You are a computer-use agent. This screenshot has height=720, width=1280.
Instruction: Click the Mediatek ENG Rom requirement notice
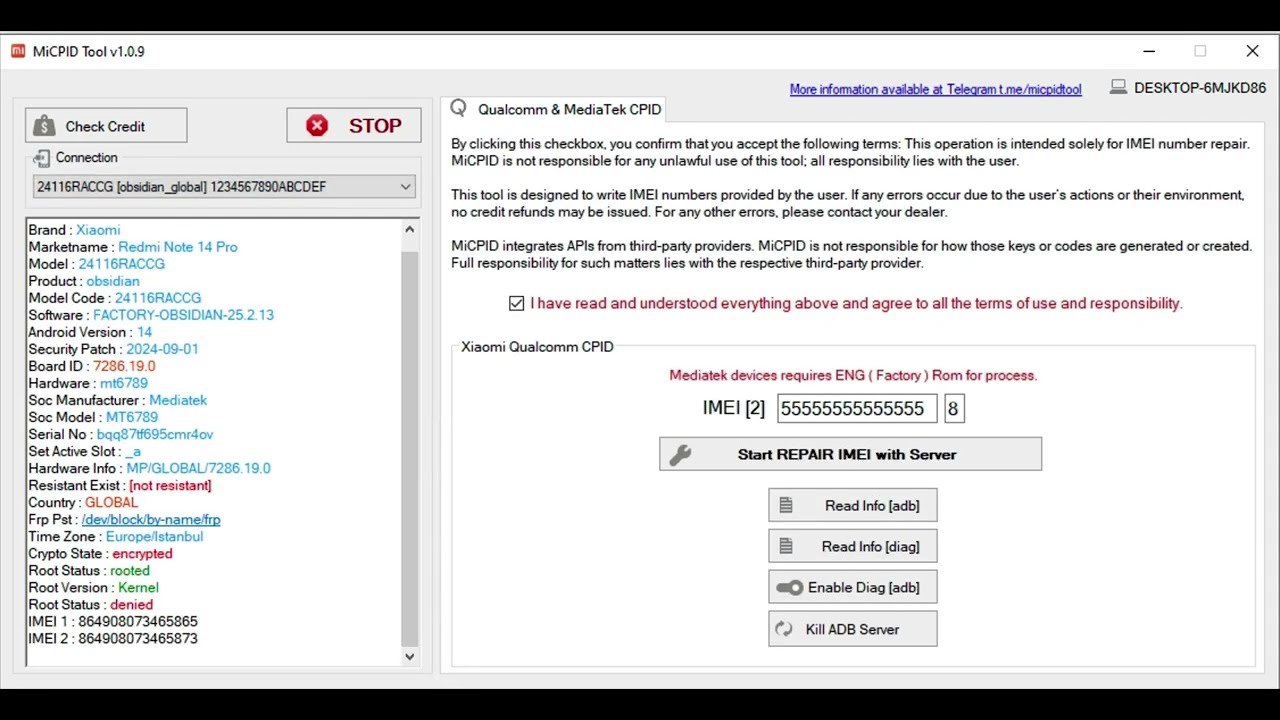click(x=853, y=376)
